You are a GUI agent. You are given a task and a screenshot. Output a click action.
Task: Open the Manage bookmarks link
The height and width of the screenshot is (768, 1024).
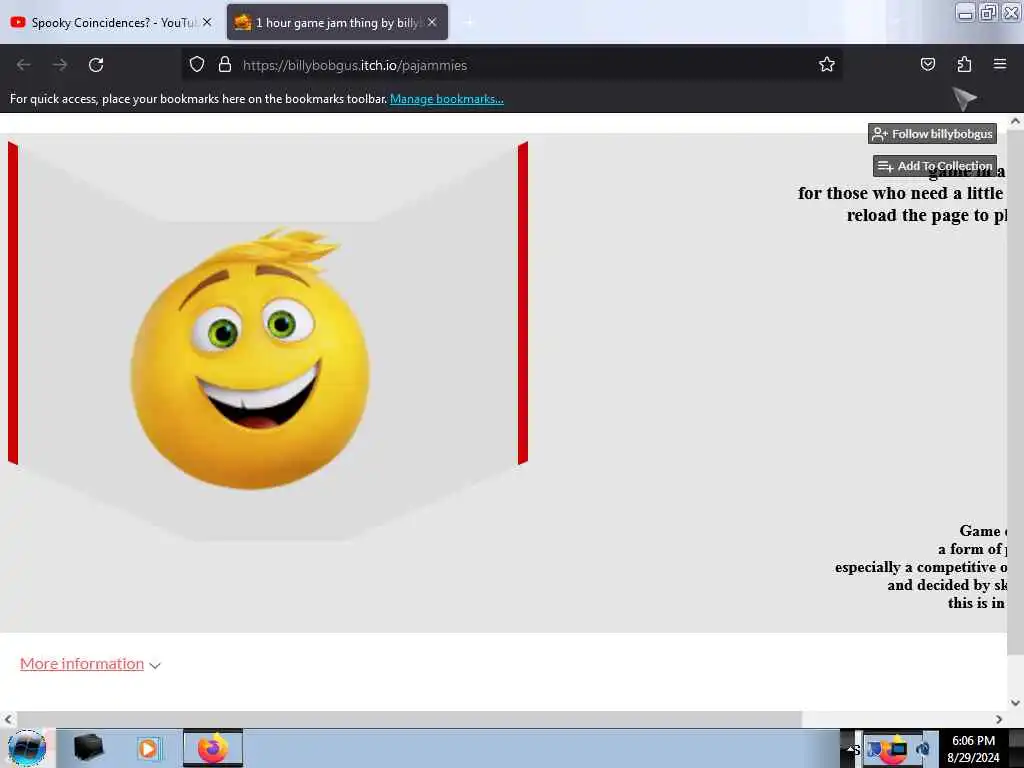pos(447,99)
